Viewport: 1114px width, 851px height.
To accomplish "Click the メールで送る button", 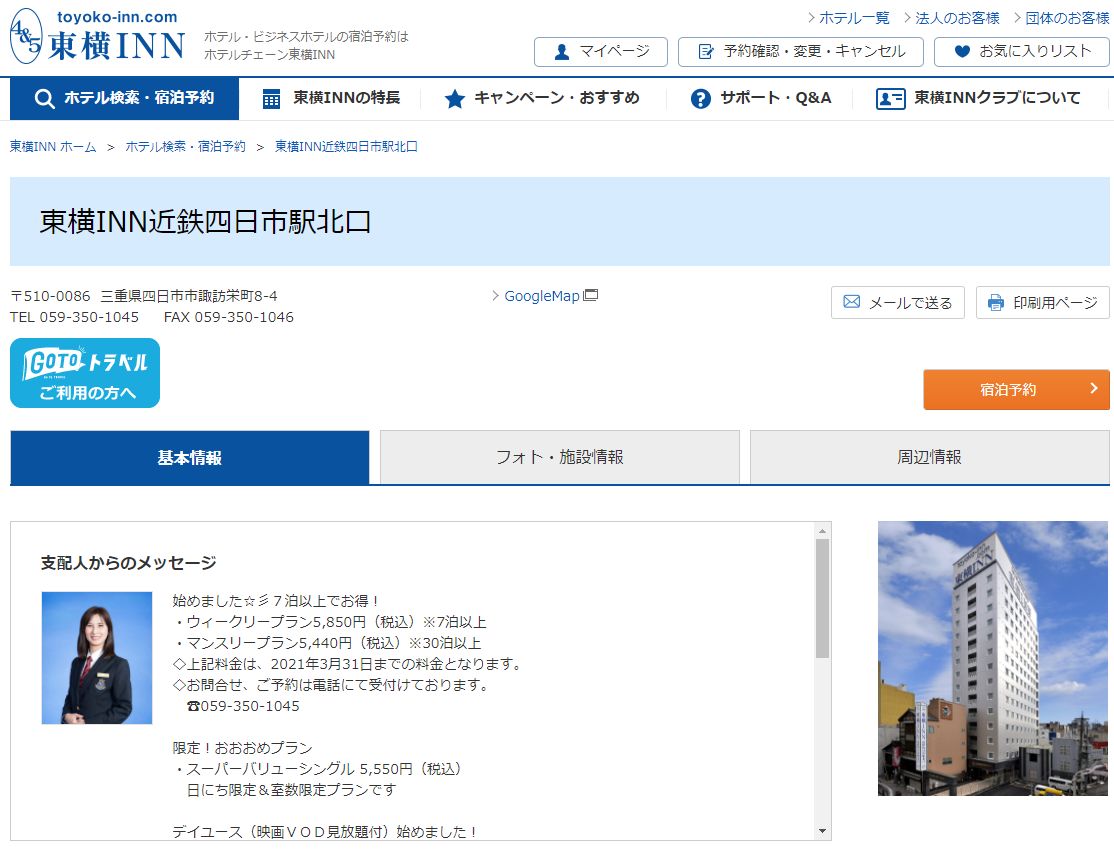I will click(x=897, y=303).
